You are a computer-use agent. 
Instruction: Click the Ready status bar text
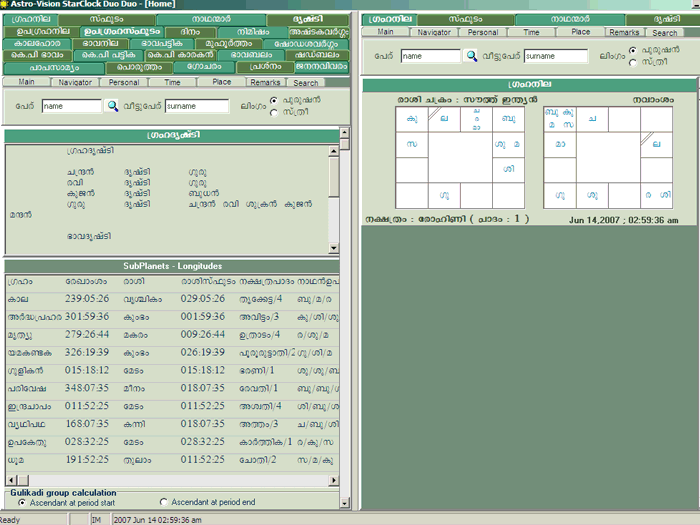pos(10,520)
